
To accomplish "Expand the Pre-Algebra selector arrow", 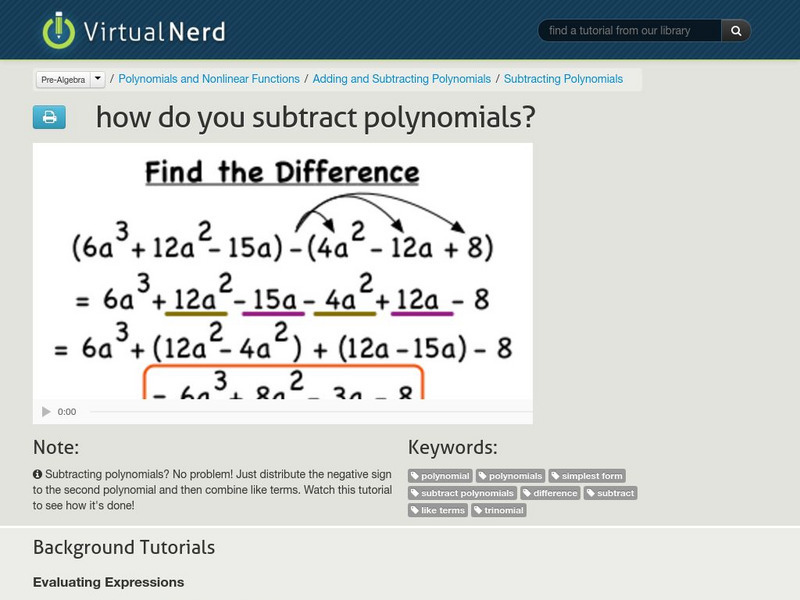I will pos(96,77).
